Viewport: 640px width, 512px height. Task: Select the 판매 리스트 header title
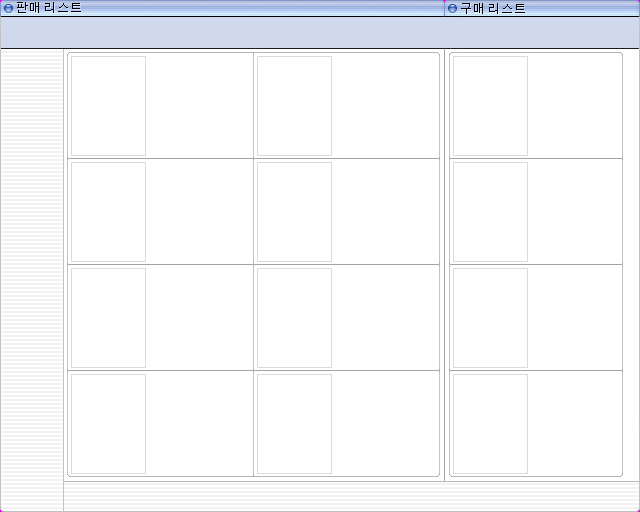click(48, 8)
